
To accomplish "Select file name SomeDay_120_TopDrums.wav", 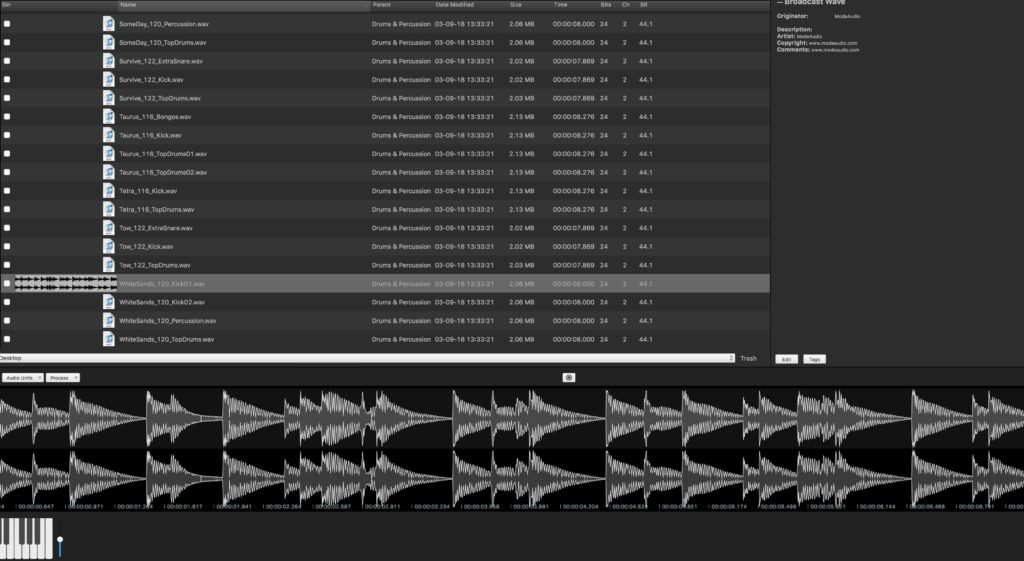I will [163, 42].
